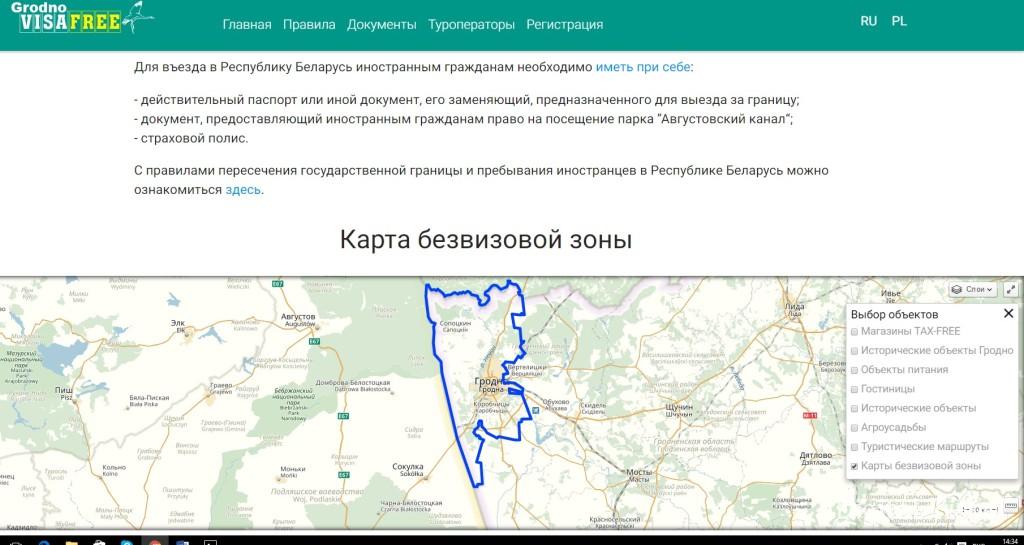Enable the Магазины TAX-FREE checkbox

point(854,332)
